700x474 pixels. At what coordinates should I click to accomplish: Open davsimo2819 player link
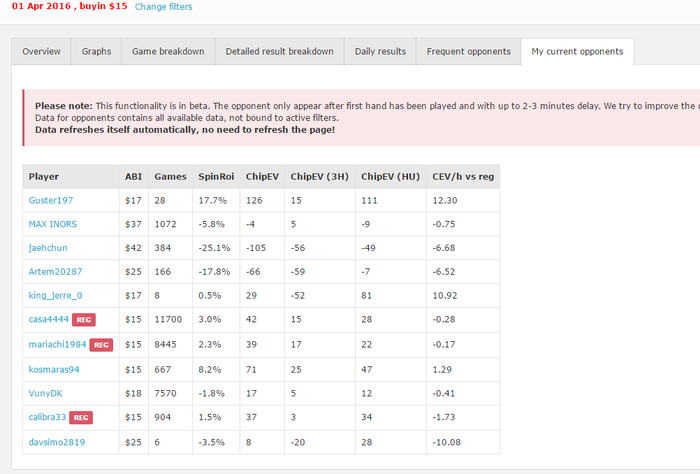point(57,442)
